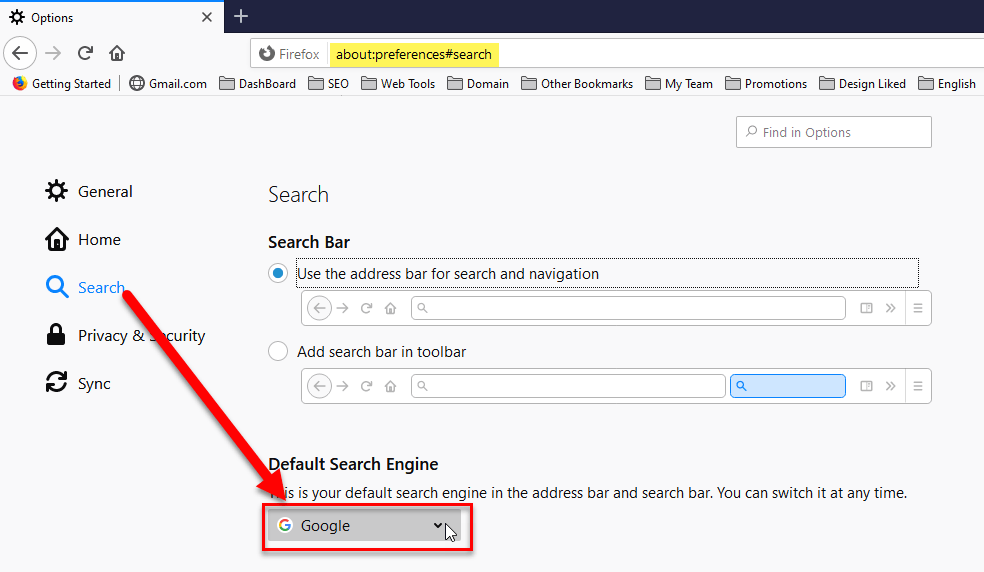The height and width of the screenshot is (572, 984).
Task: Open the Design Liked bookmarks folder
Action: [x=862, y=84]
